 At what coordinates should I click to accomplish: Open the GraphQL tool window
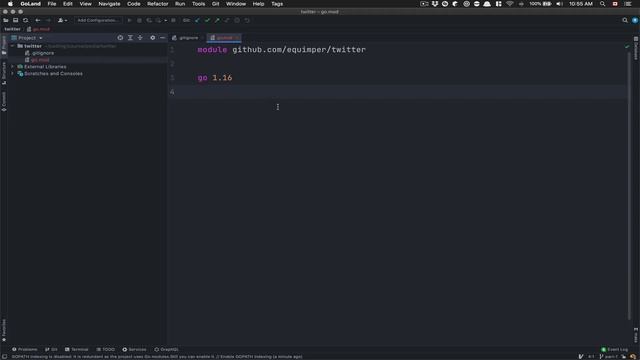166,349
